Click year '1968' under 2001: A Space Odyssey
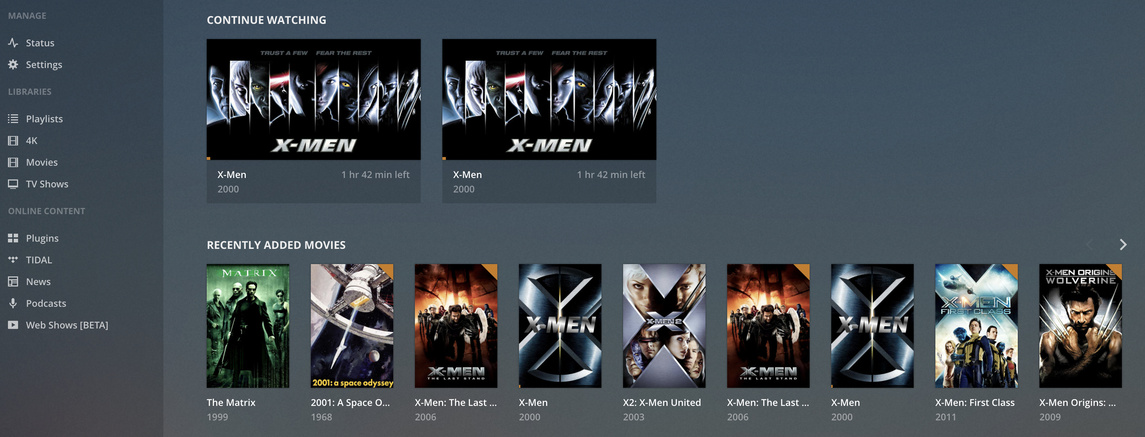Image resolution: width=1145 pixels, height=437 pixels. click(x=321, y=417)
